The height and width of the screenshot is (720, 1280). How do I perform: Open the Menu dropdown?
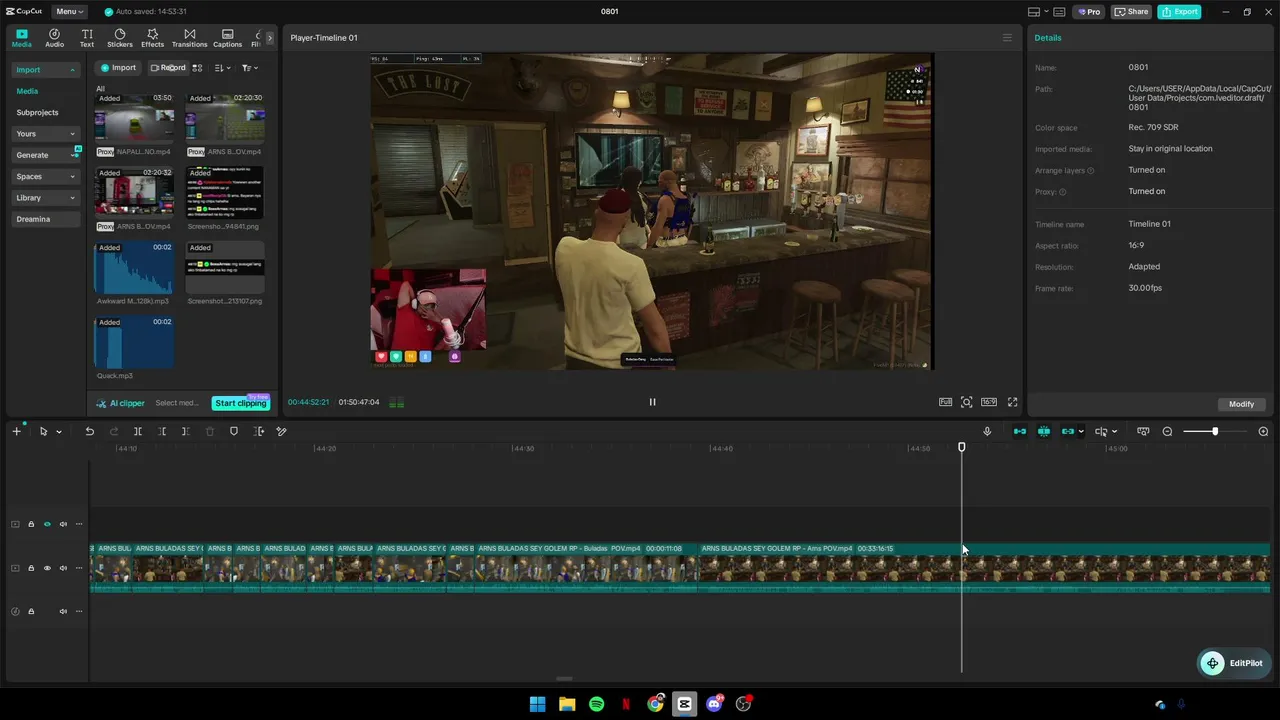coord(69,12)
